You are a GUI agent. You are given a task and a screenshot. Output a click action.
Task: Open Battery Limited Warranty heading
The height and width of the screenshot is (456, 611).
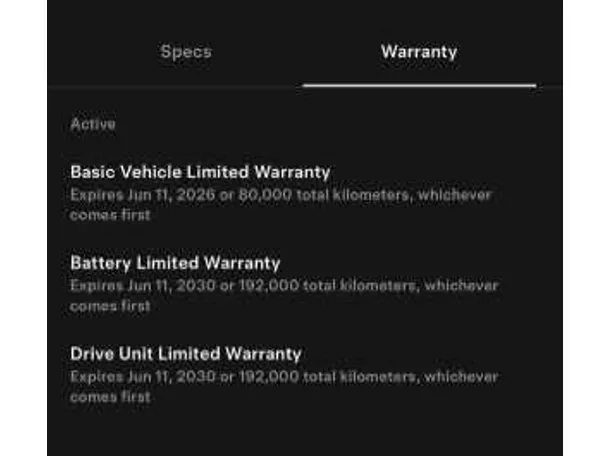(x=175, y=263)
